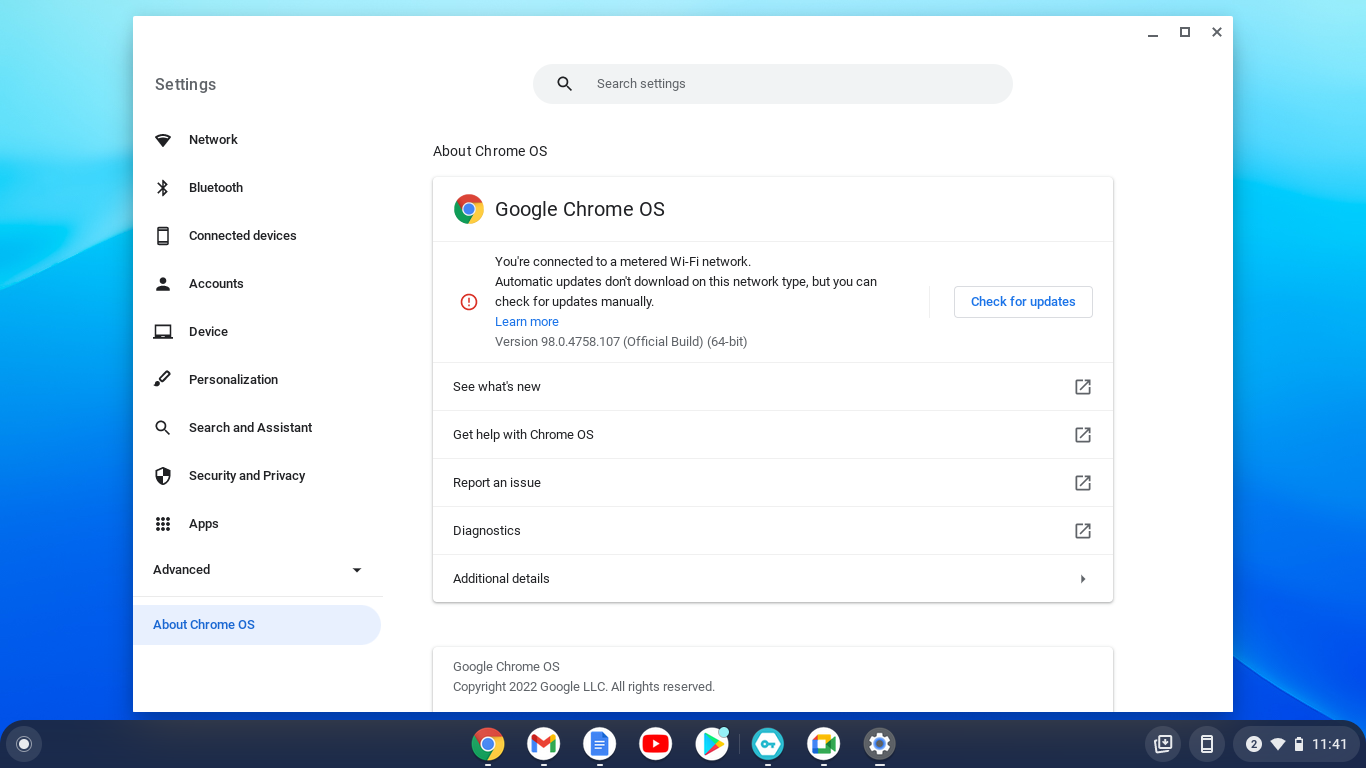Open Security and Privacy section
Viewport: 1366px width, 768px height.
point(258,476)
